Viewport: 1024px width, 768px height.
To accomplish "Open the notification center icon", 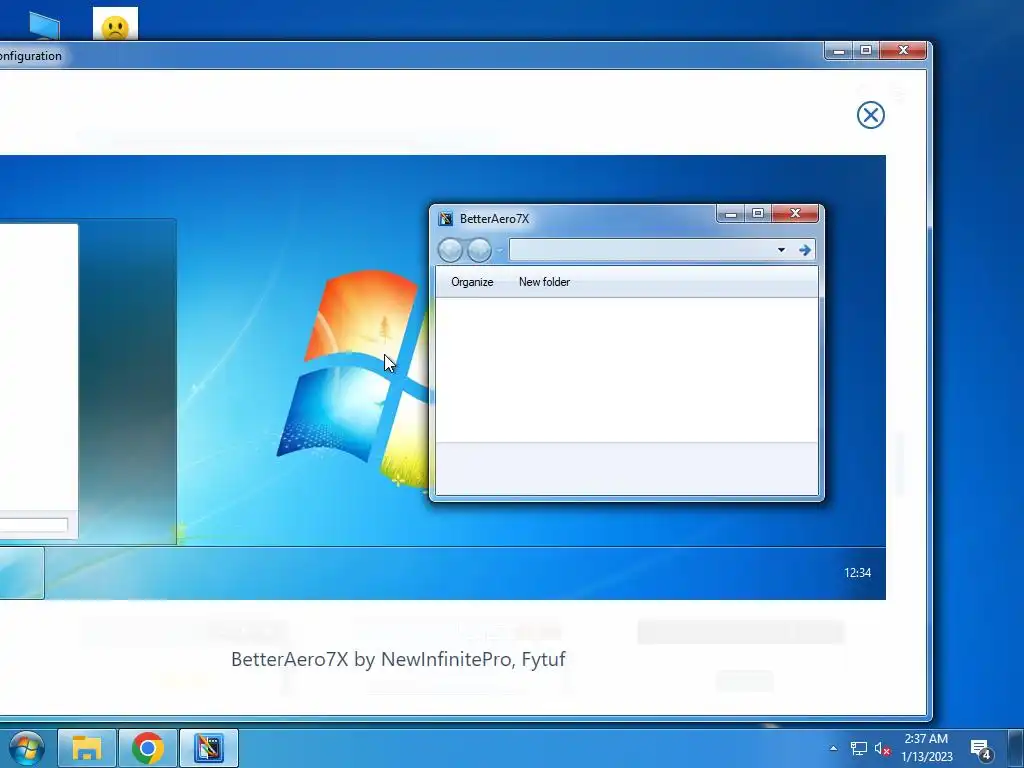I will pyautogui.click(x=981, y=749).
